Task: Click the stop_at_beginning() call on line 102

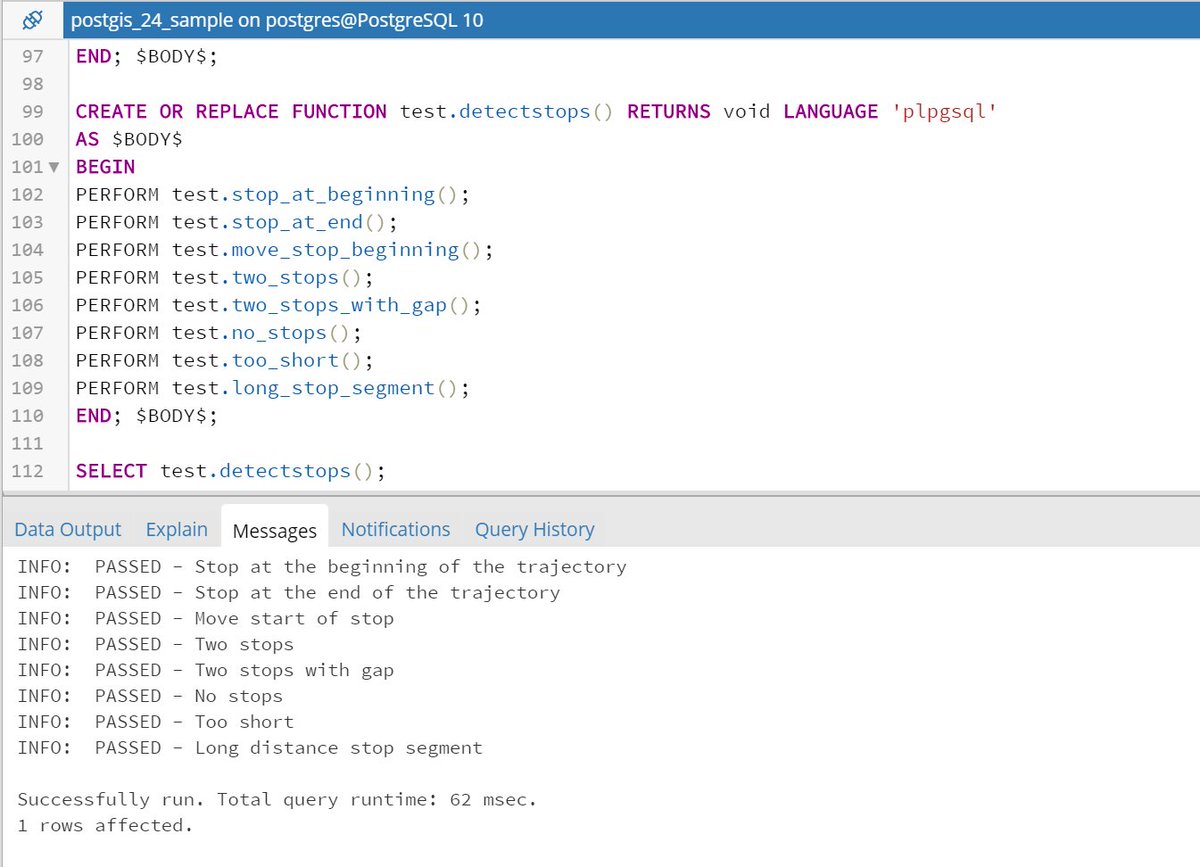Action: click(345, 194)
